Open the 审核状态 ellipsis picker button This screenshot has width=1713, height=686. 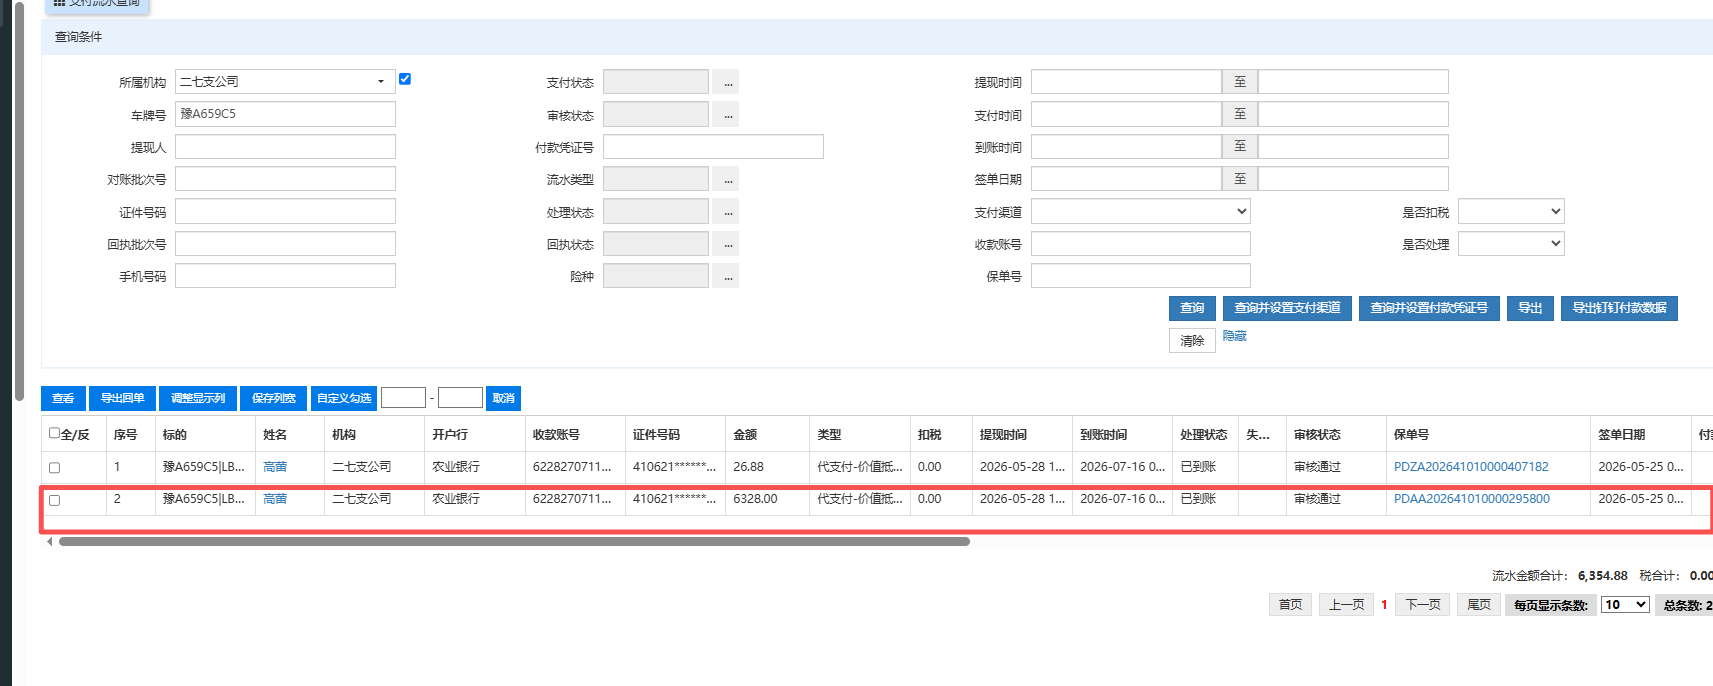[728, 115]
